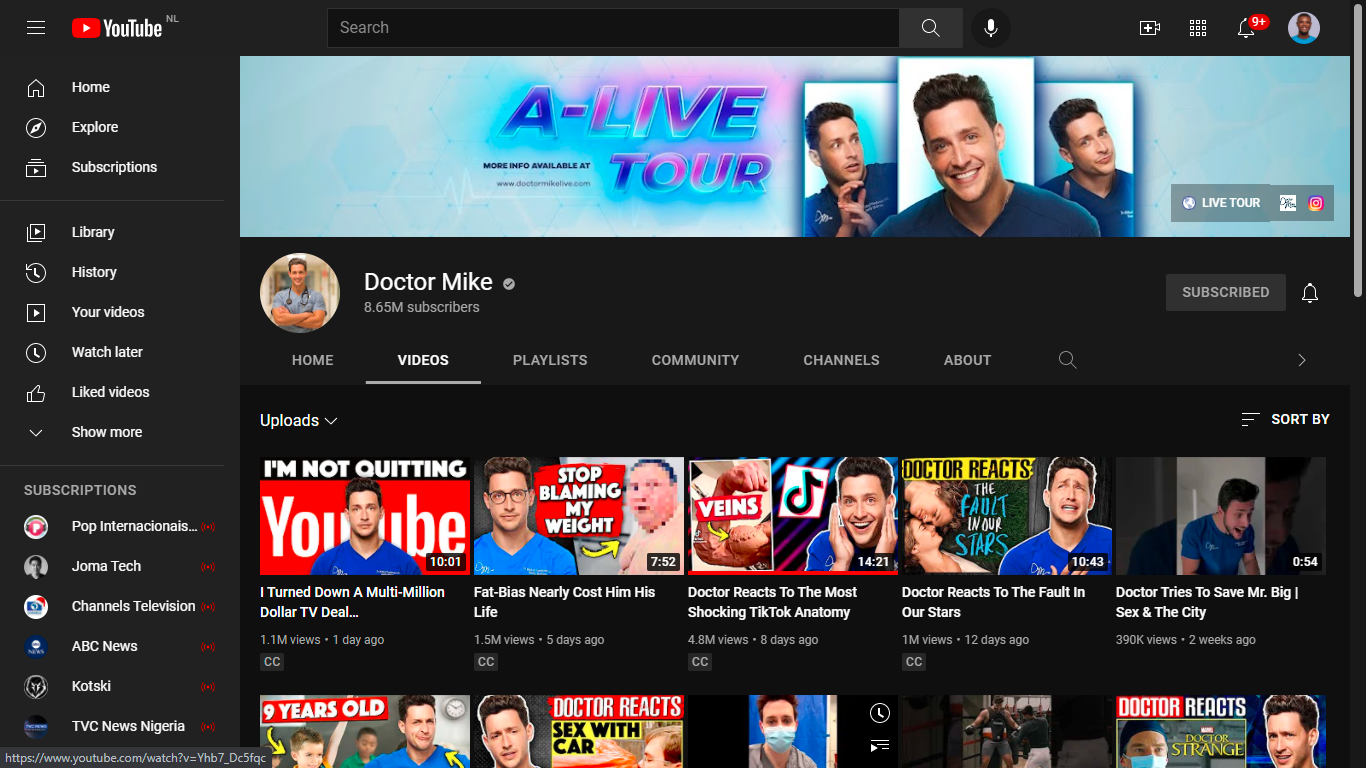Open the Library section
Screen dimensions: 1366x768
tap(112, 232)
